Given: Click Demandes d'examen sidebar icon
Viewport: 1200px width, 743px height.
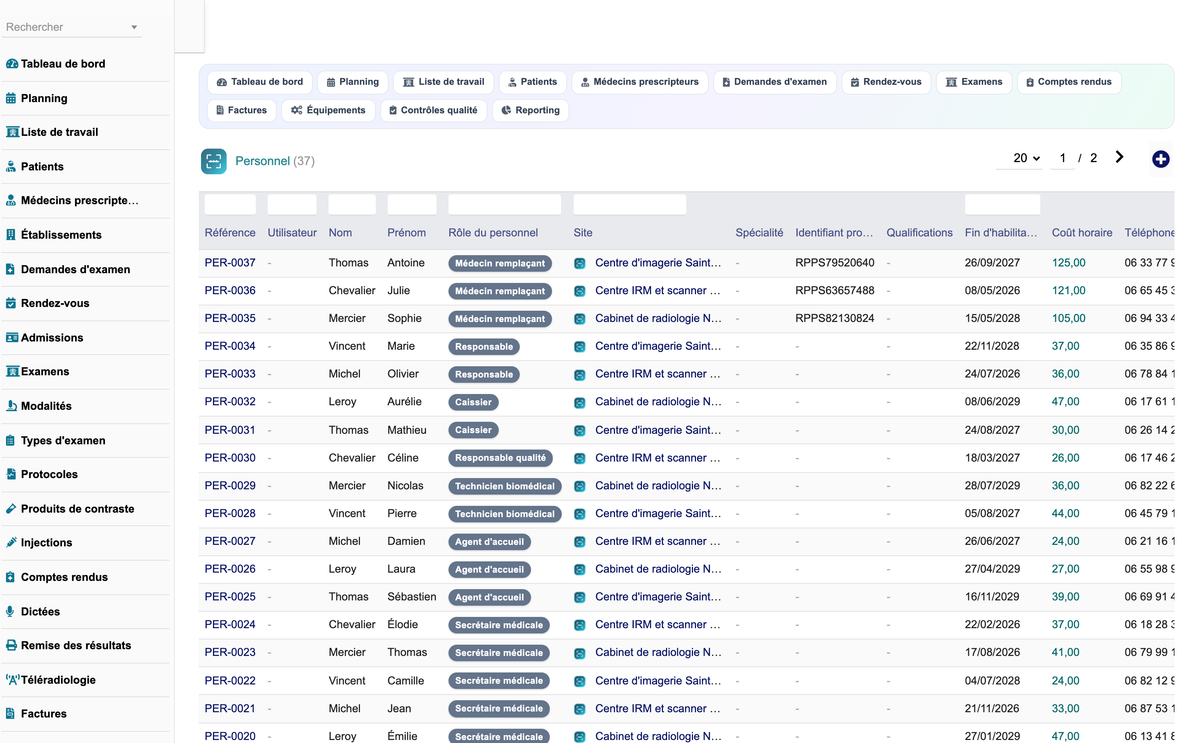Looking at the screenshot, I should click(11, 269).
